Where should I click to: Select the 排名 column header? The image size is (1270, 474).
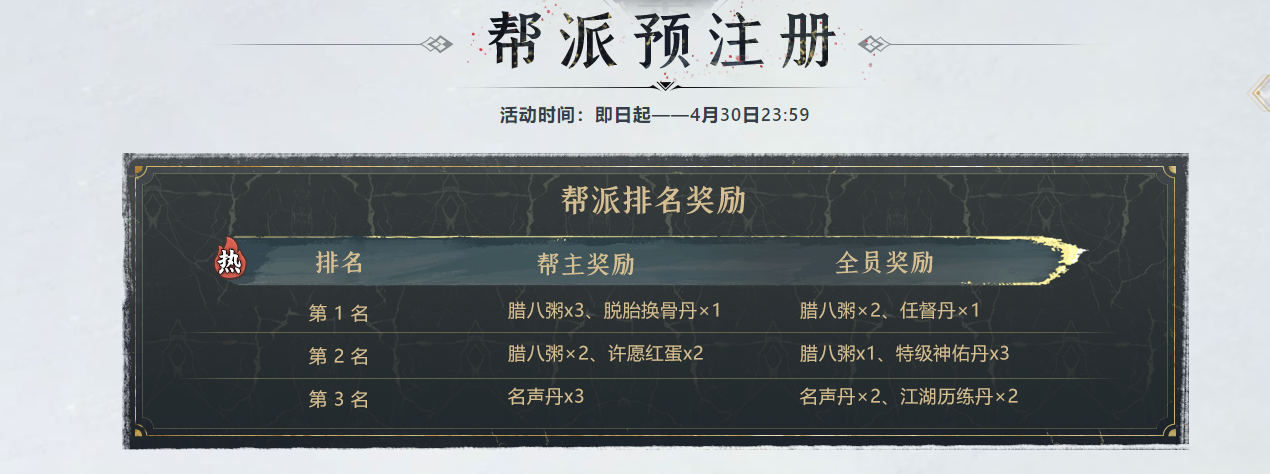(339, 263)
